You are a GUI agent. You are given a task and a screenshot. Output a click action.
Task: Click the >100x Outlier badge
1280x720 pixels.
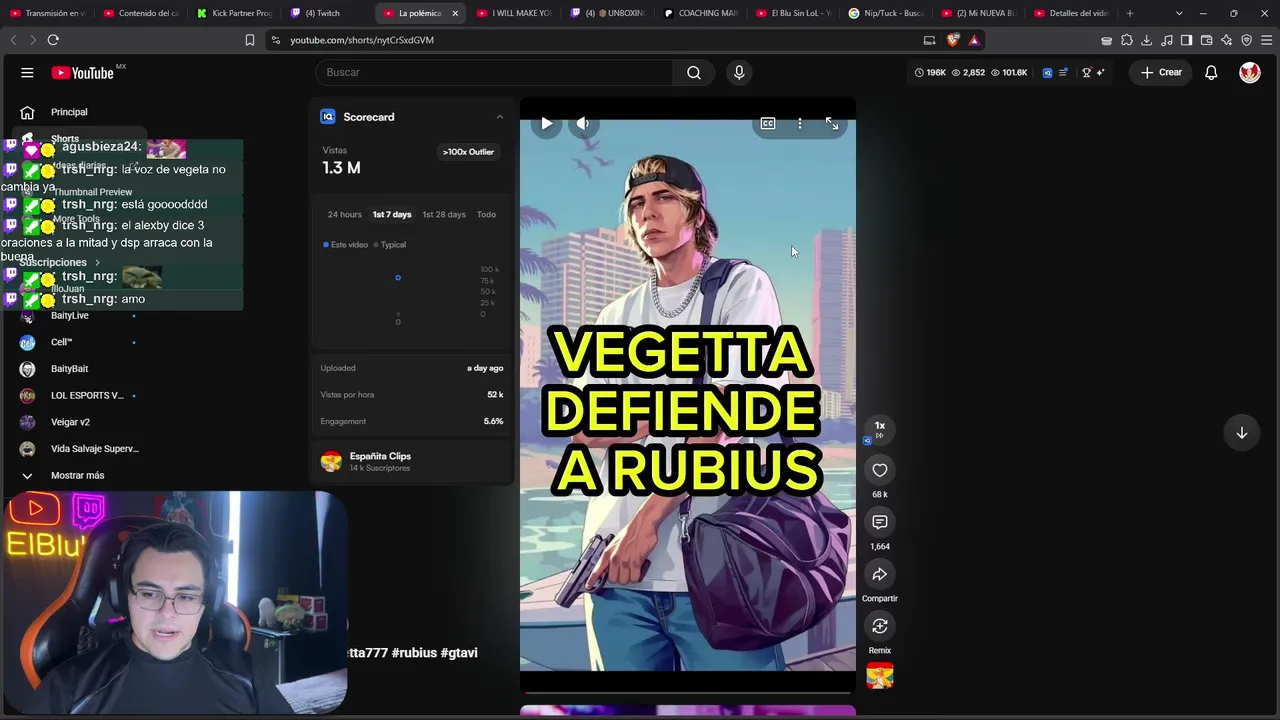(468, 152)
